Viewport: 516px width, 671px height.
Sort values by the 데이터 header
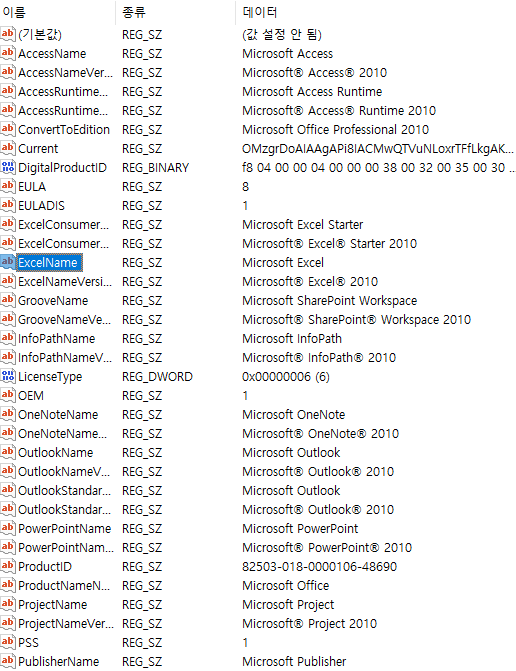point(260,12)
